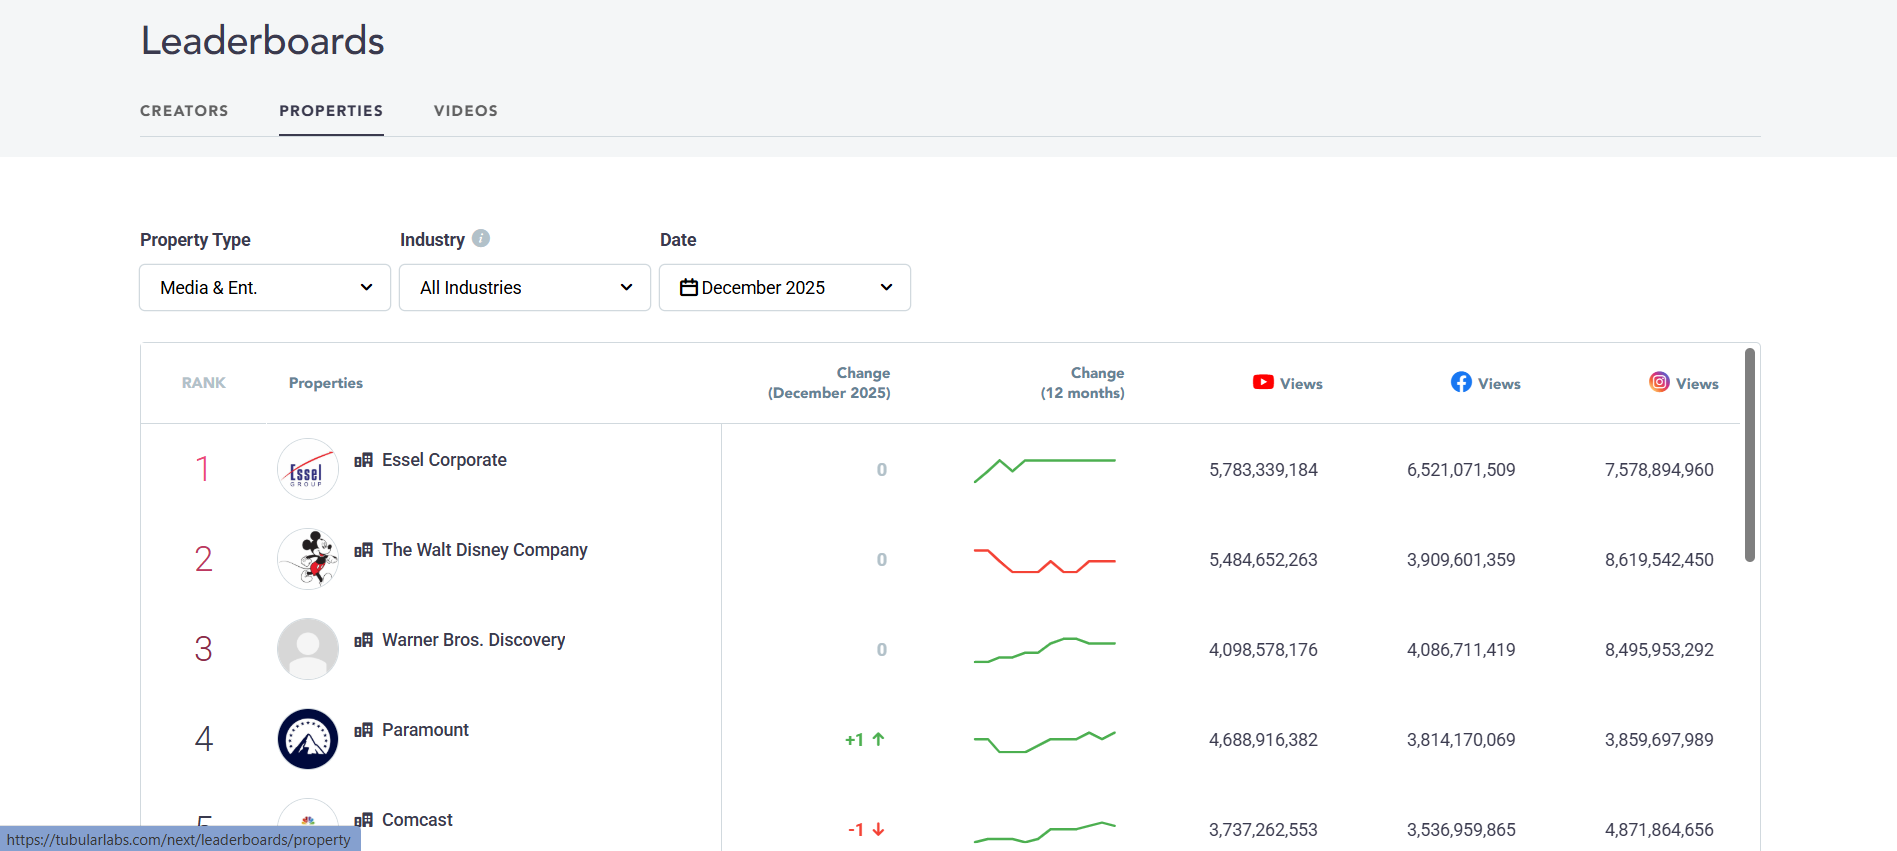Viewport: 1897px width, 851px height.
Task: Click Paramount YouTube views 4,688,916,382
Action: (x=1263, y=740)
